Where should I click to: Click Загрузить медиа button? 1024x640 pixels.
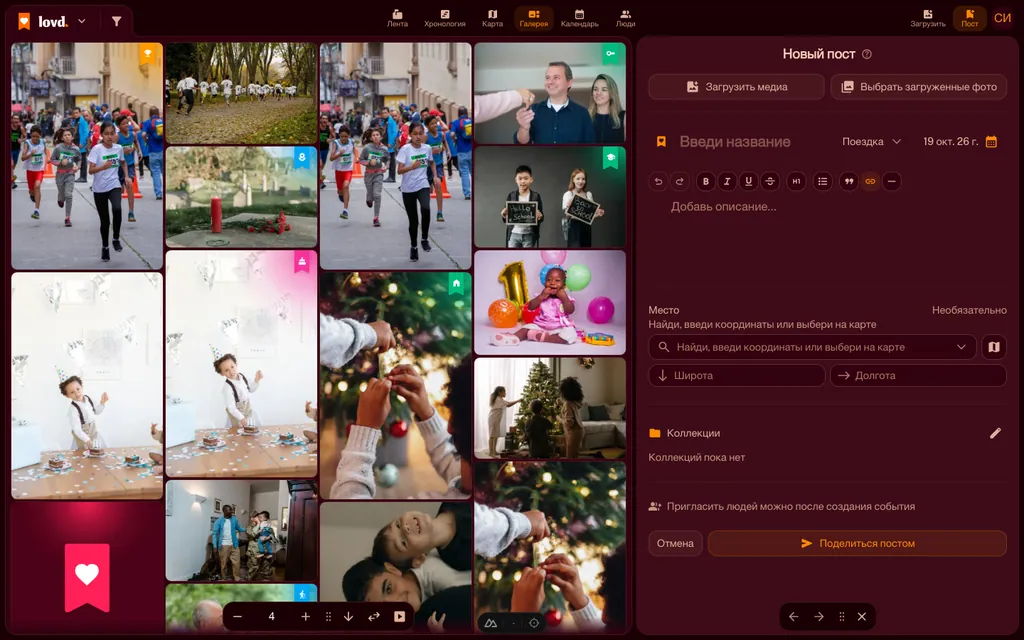point(737,87)
